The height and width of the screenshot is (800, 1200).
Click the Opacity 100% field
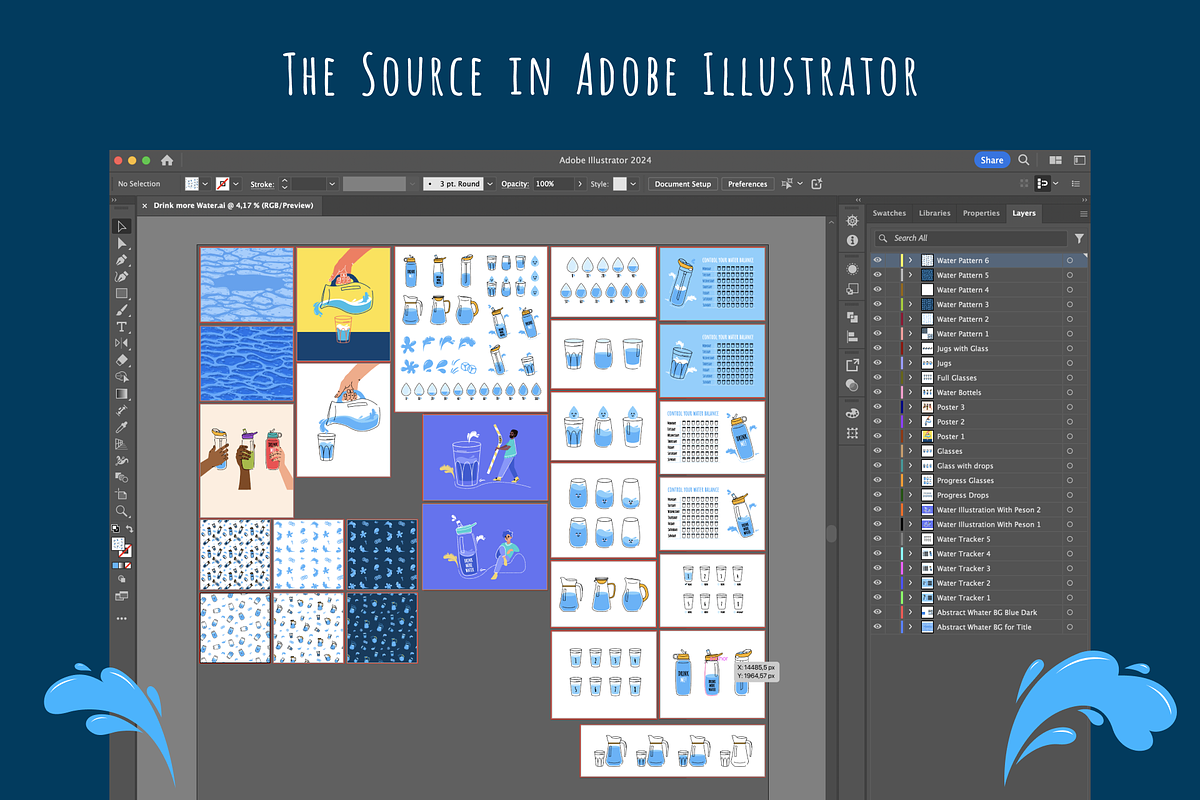tap(553, 184)
